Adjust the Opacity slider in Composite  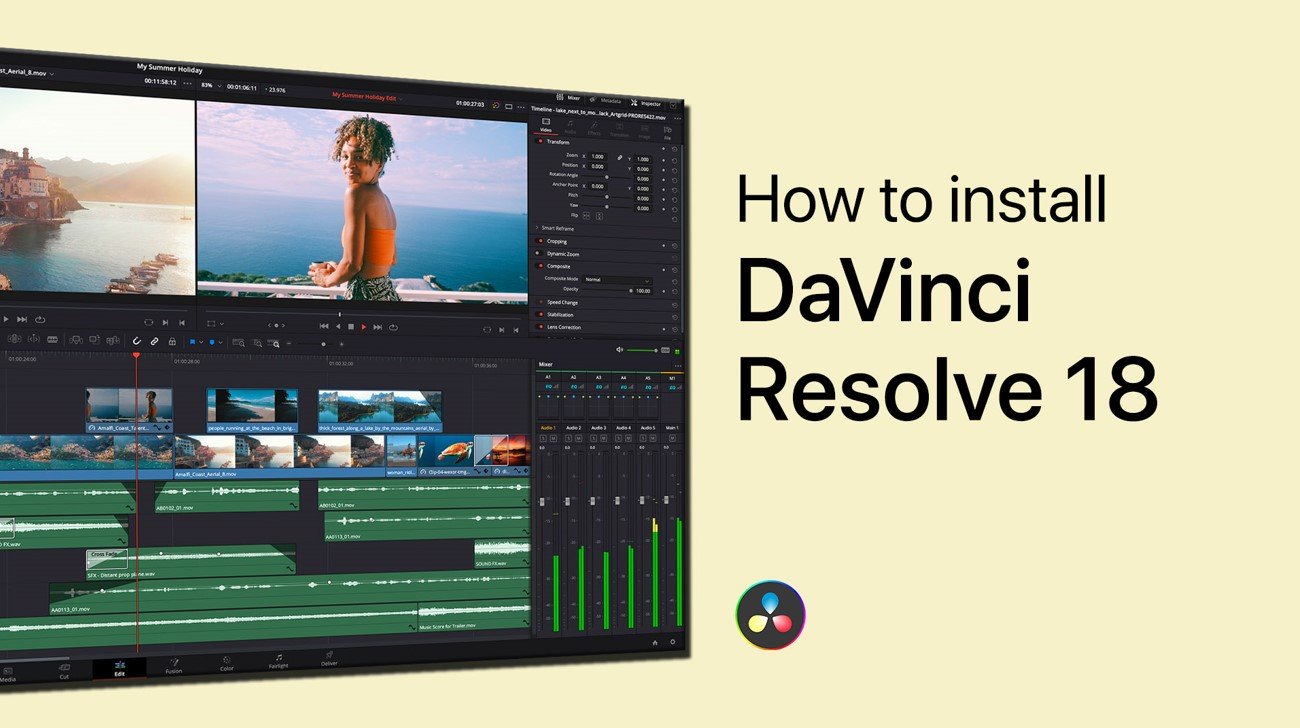[630, 289]
